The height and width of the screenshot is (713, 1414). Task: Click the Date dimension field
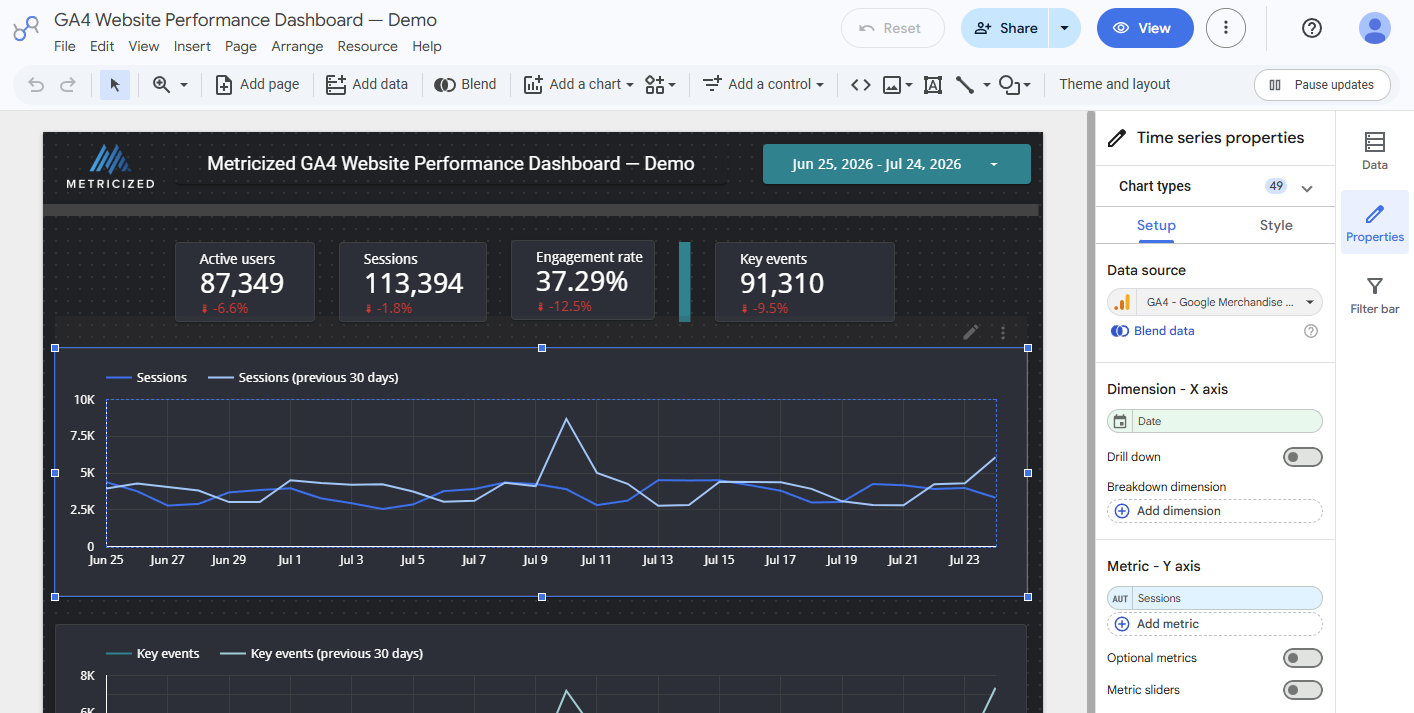coord(1215,421)
